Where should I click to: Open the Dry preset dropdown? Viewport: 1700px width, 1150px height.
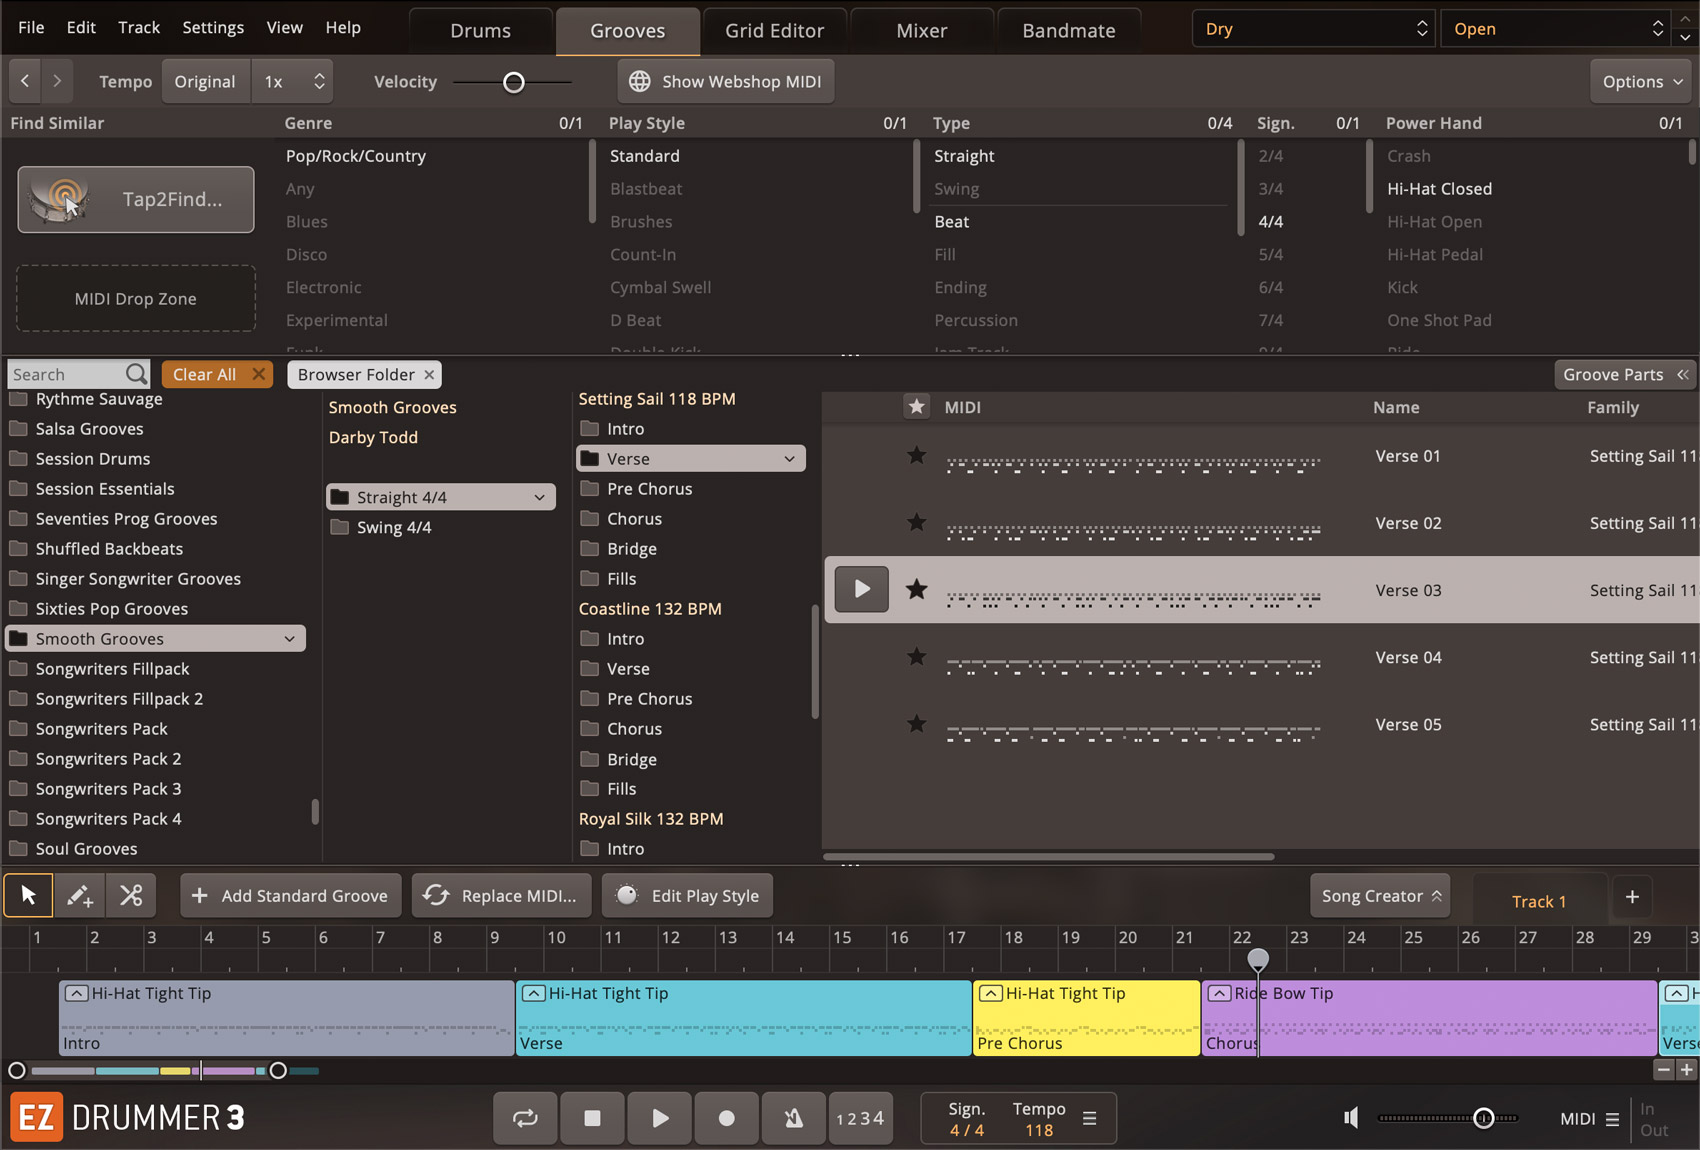click(x=1314, y=29)
